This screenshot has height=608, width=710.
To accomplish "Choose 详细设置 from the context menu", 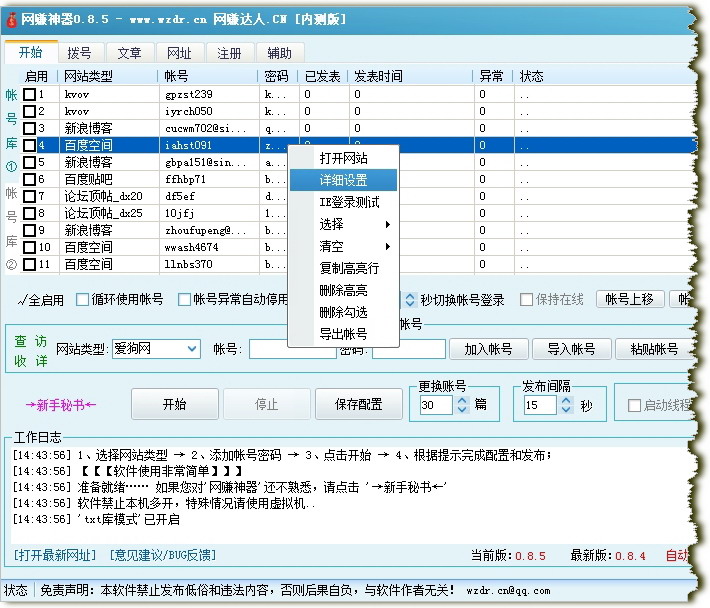I will [x=343, y=180].
